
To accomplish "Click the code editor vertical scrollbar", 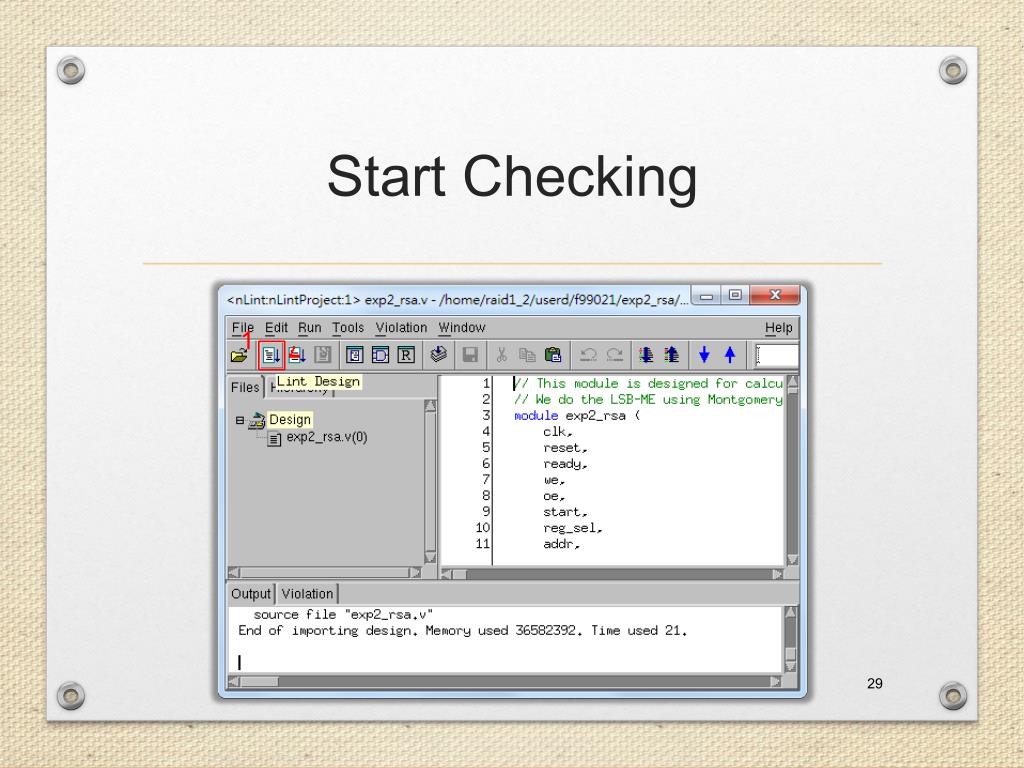I will 792,470.
